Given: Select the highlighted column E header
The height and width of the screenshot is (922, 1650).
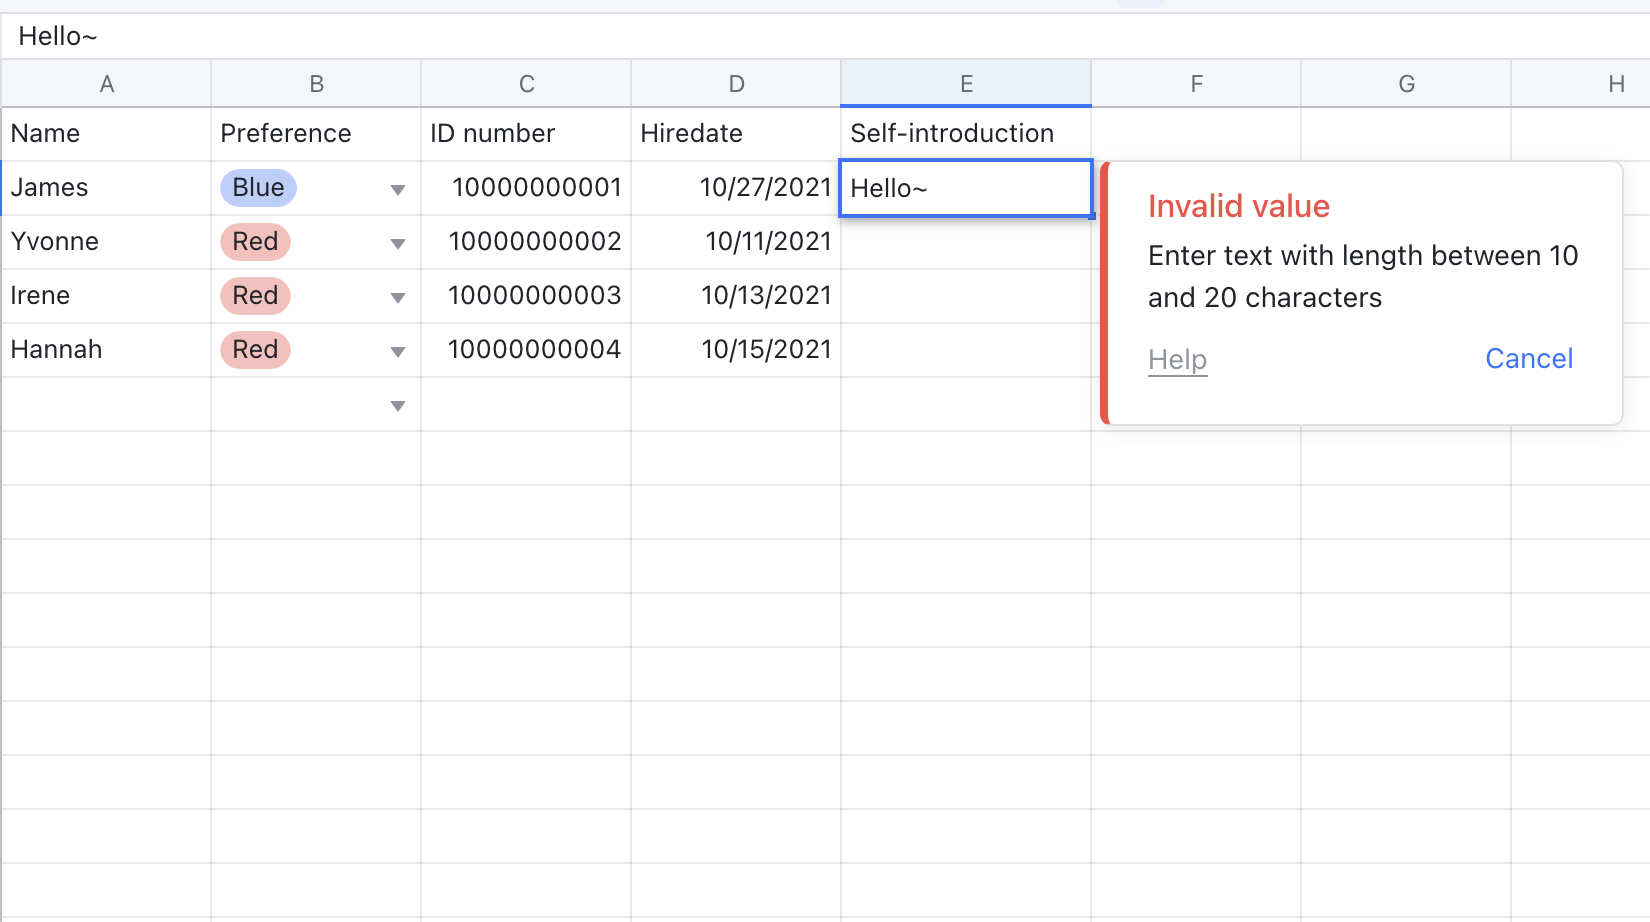Looking at the screenshot, I should click(966, 84).
